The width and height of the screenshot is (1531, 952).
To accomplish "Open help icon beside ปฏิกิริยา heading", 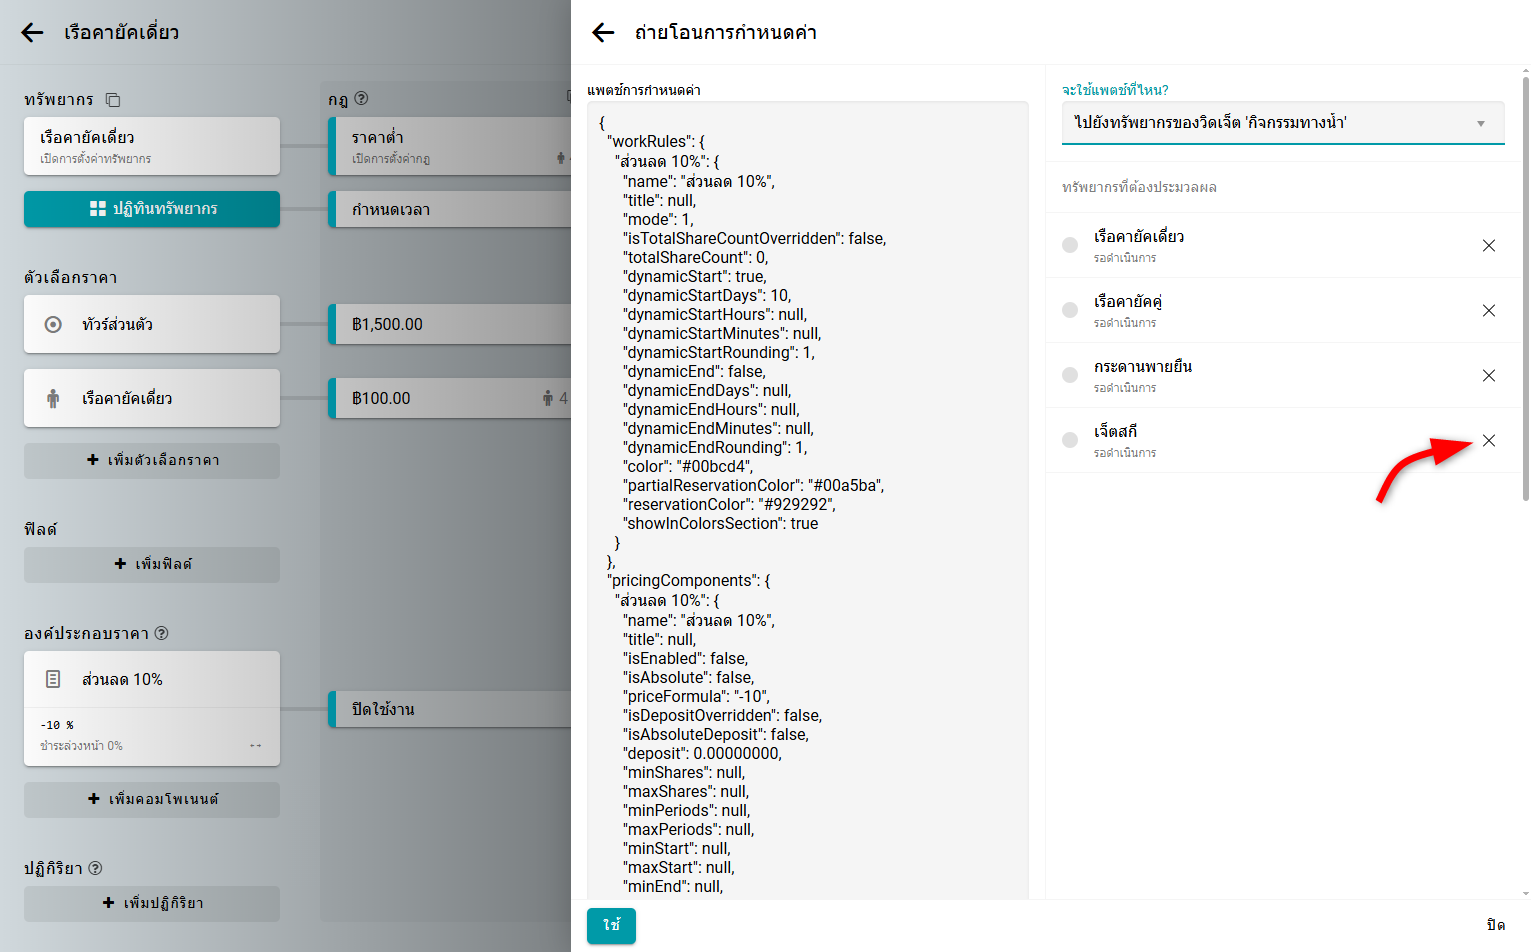I will pos(96,868).
